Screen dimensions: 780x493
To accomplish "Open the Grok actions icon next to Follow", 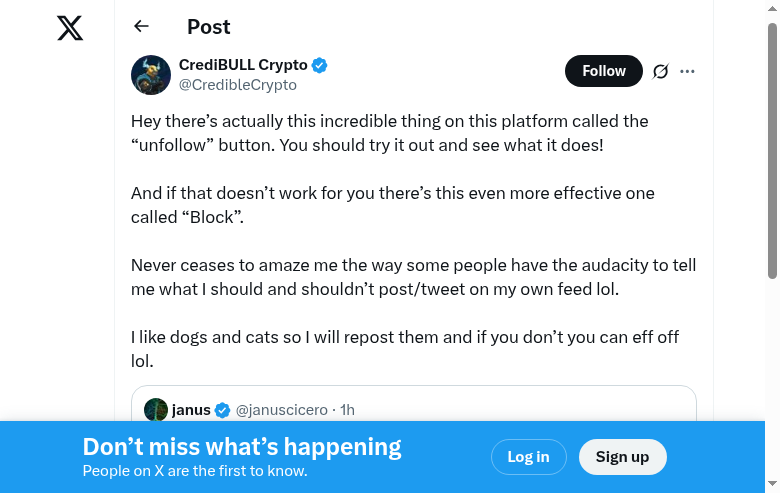I will [660, 71].
